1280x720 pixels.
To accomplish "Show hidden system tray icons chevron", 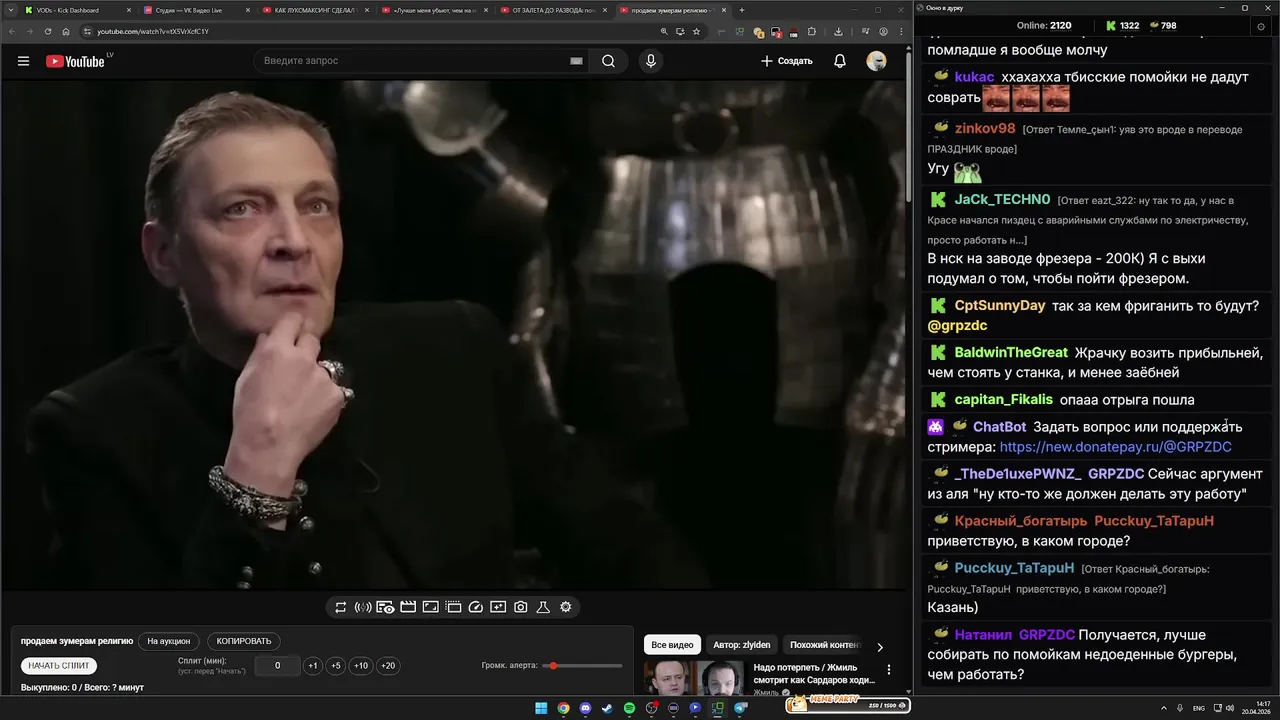I will 1164,708.
